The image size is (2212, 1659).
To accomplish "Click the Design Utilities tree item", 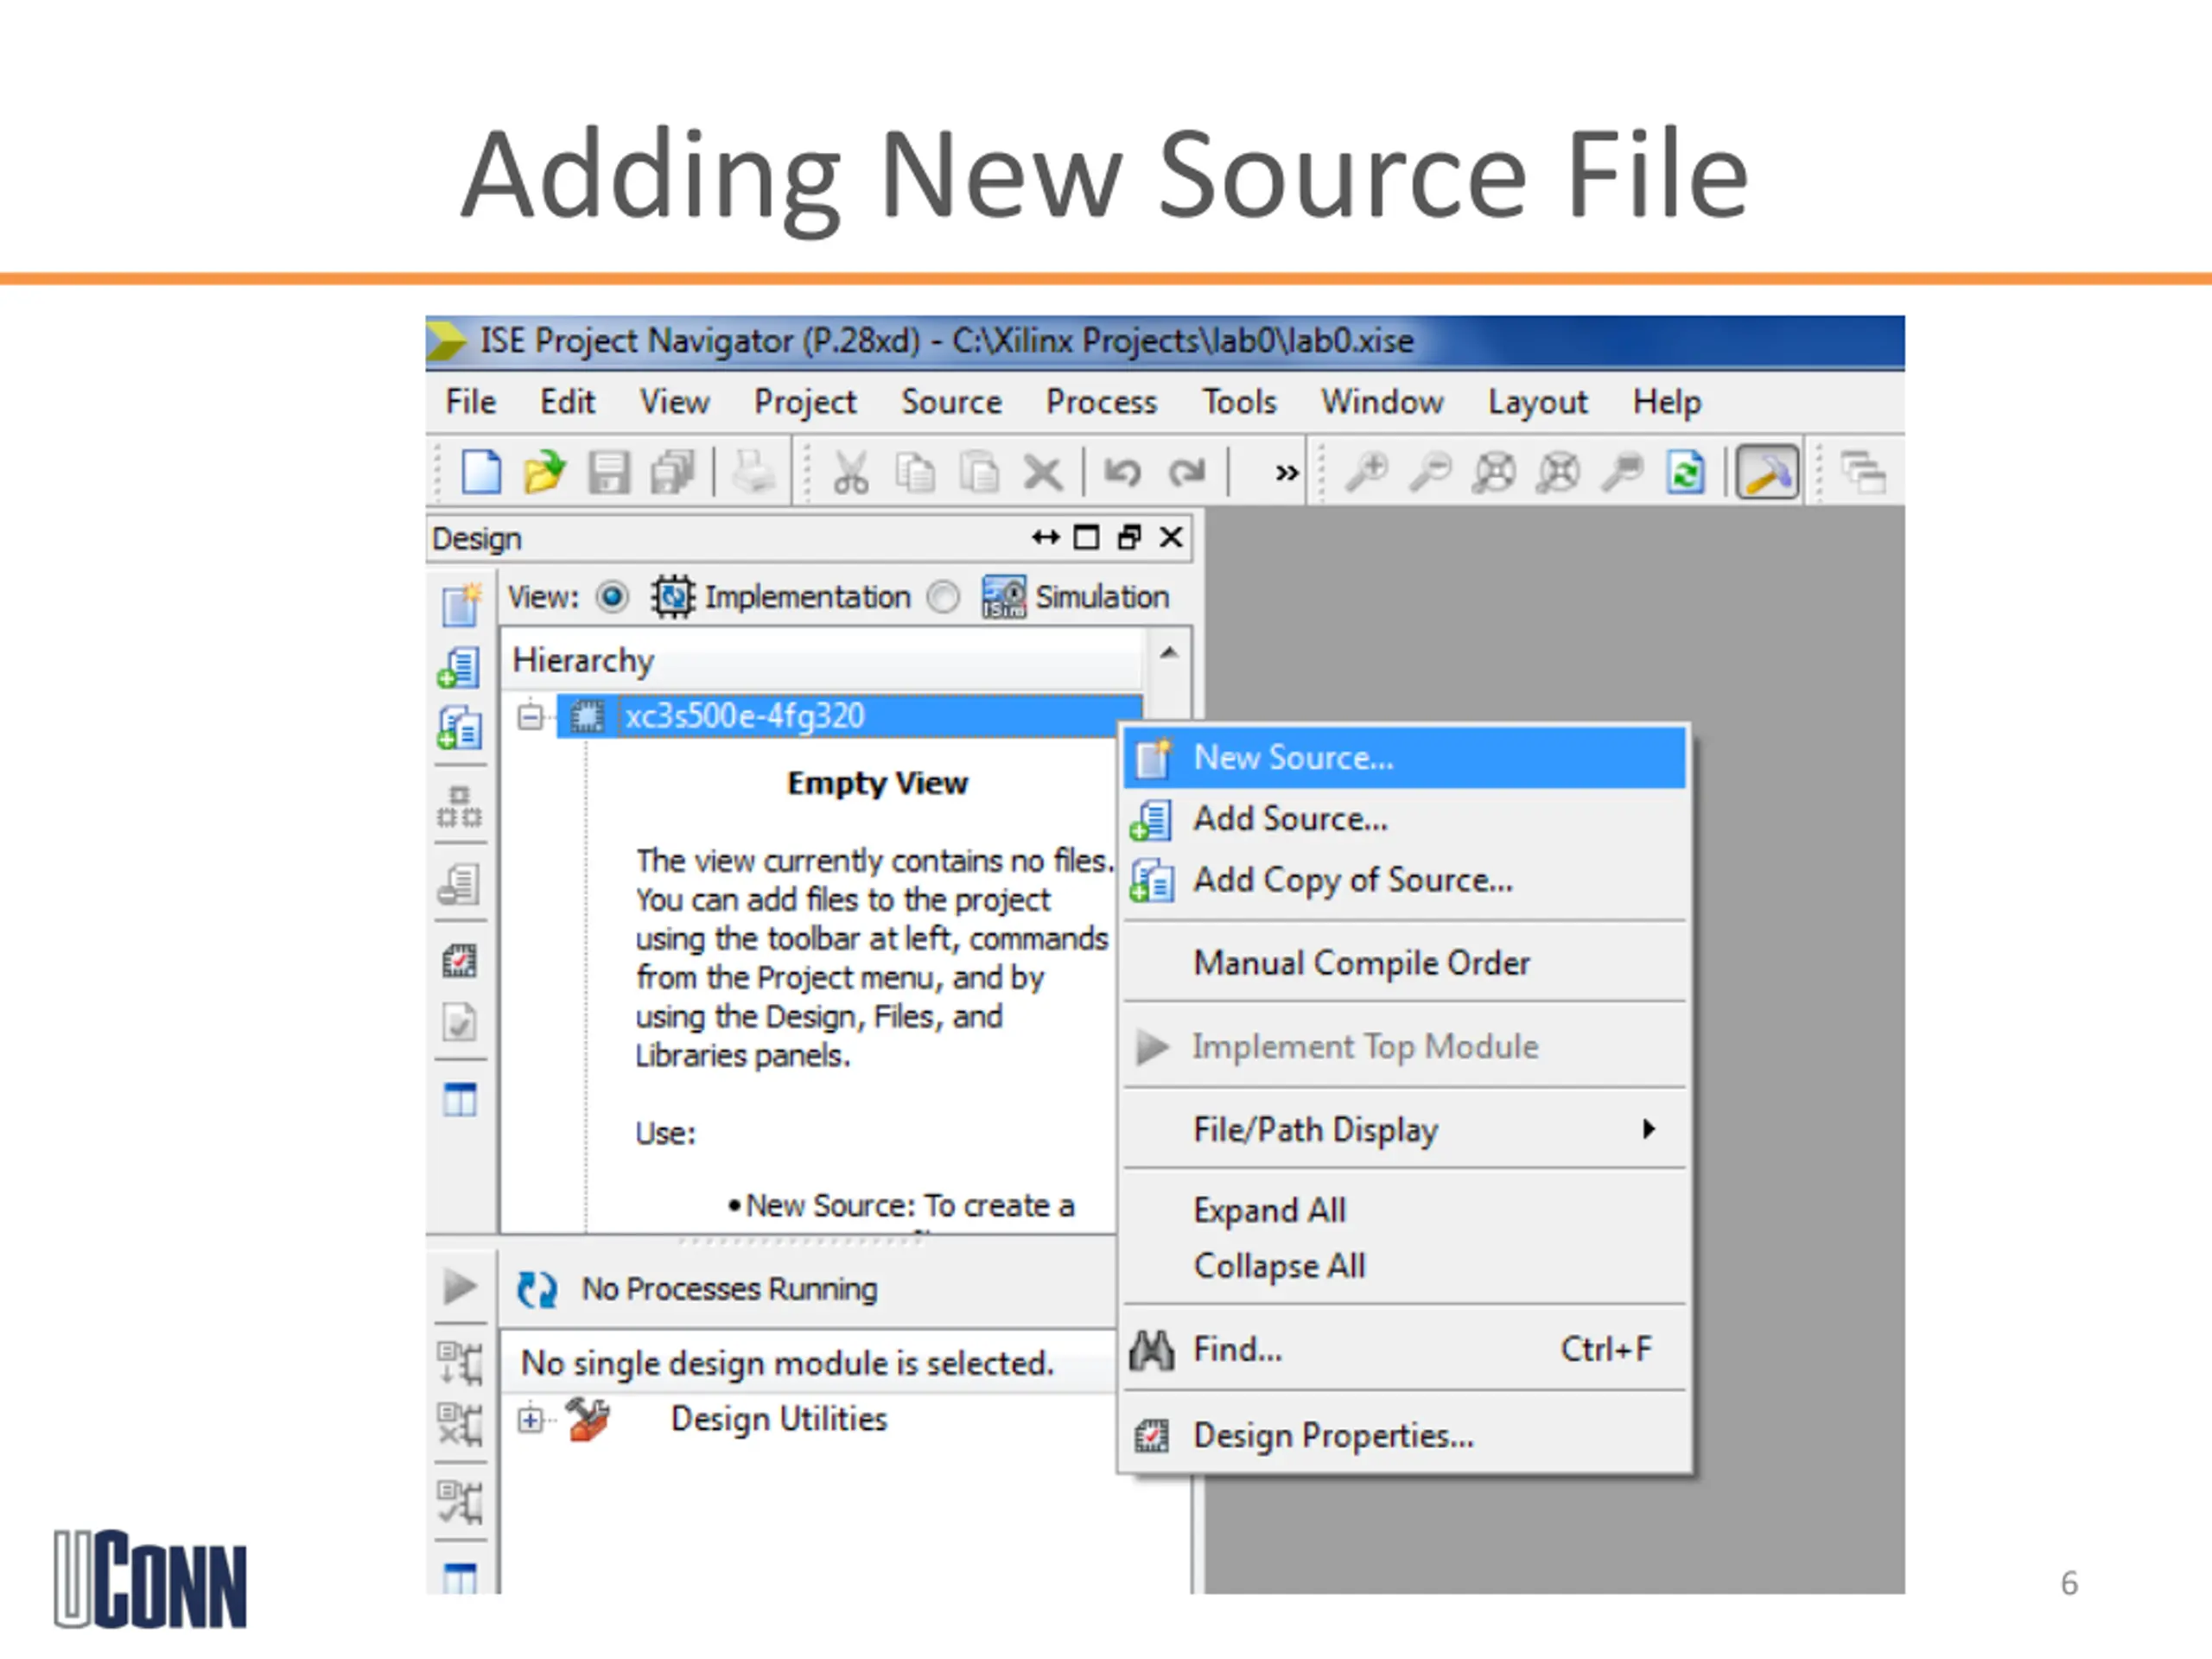I will click(x=778, y=1419).
